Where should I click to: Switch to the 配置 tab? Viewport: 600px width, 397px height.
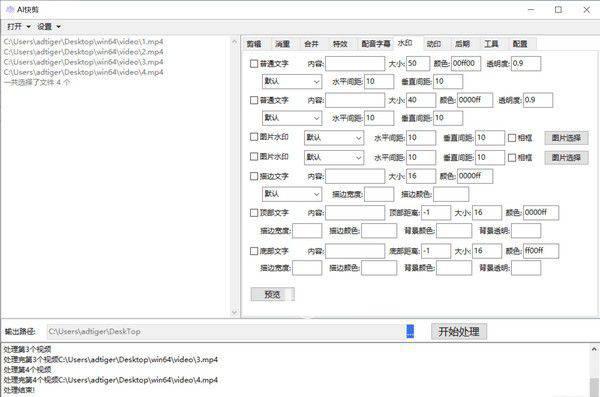click(520, 44)
